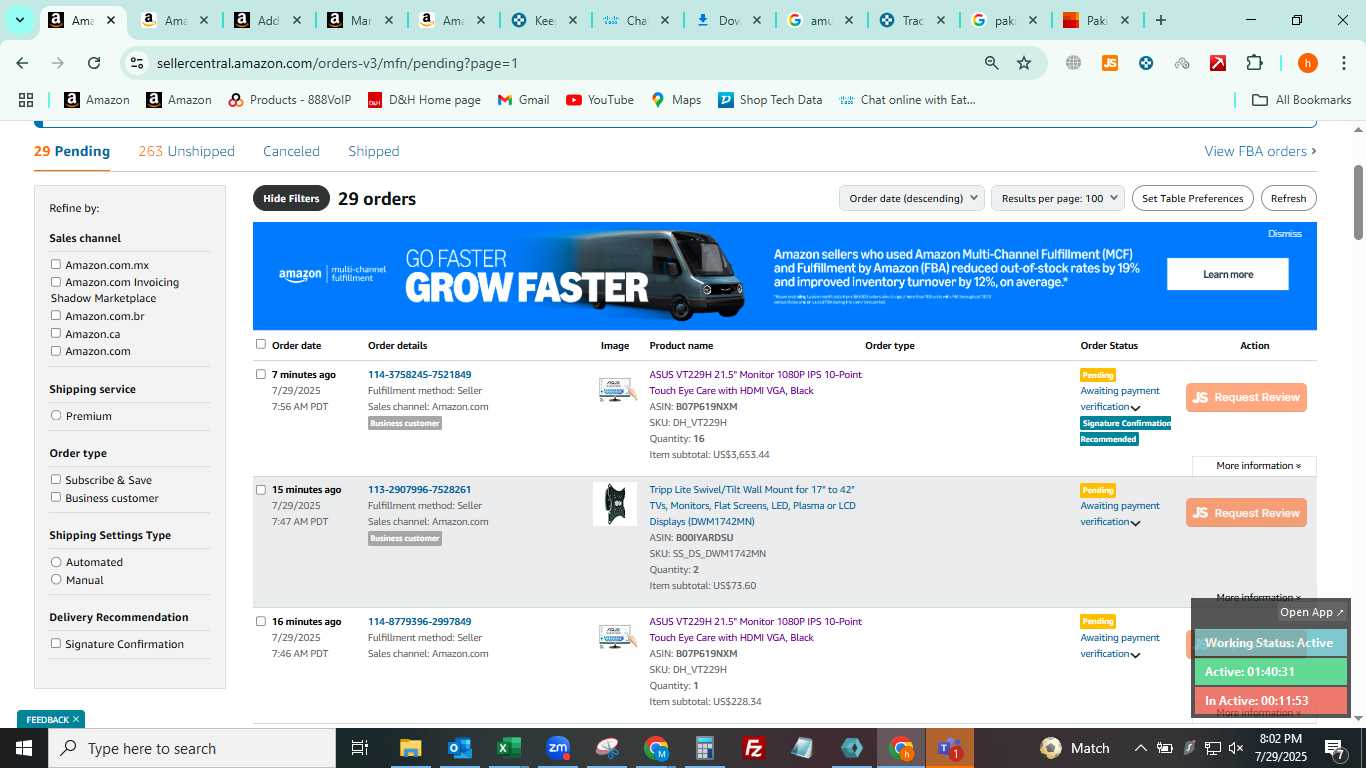Open Products - 888VoIP bookmark
Image resolution: width=1366 pixels, height=768 pixels.
pyautogui.click(x=289, y=100)
